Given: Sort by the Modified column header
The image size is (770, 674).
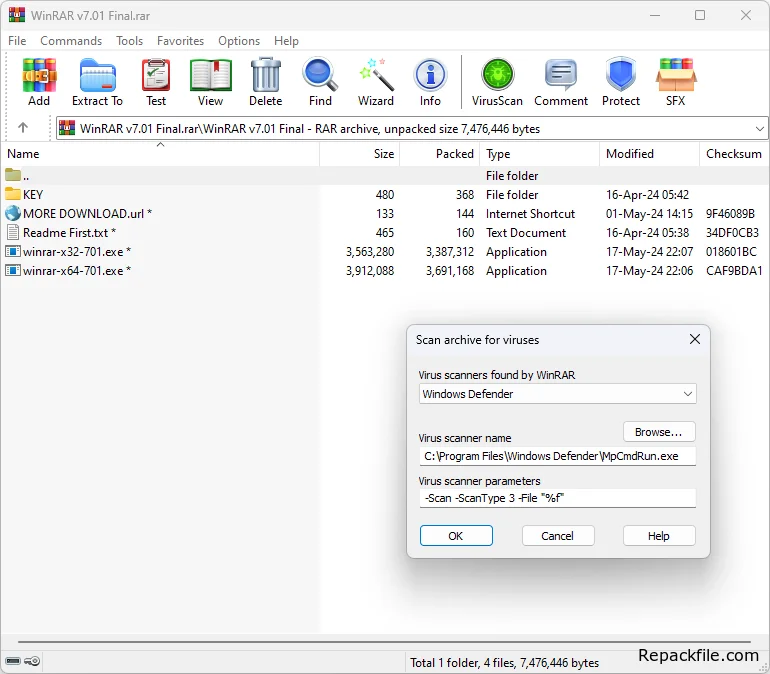Looking at the screenshot, I should point(649,154).
